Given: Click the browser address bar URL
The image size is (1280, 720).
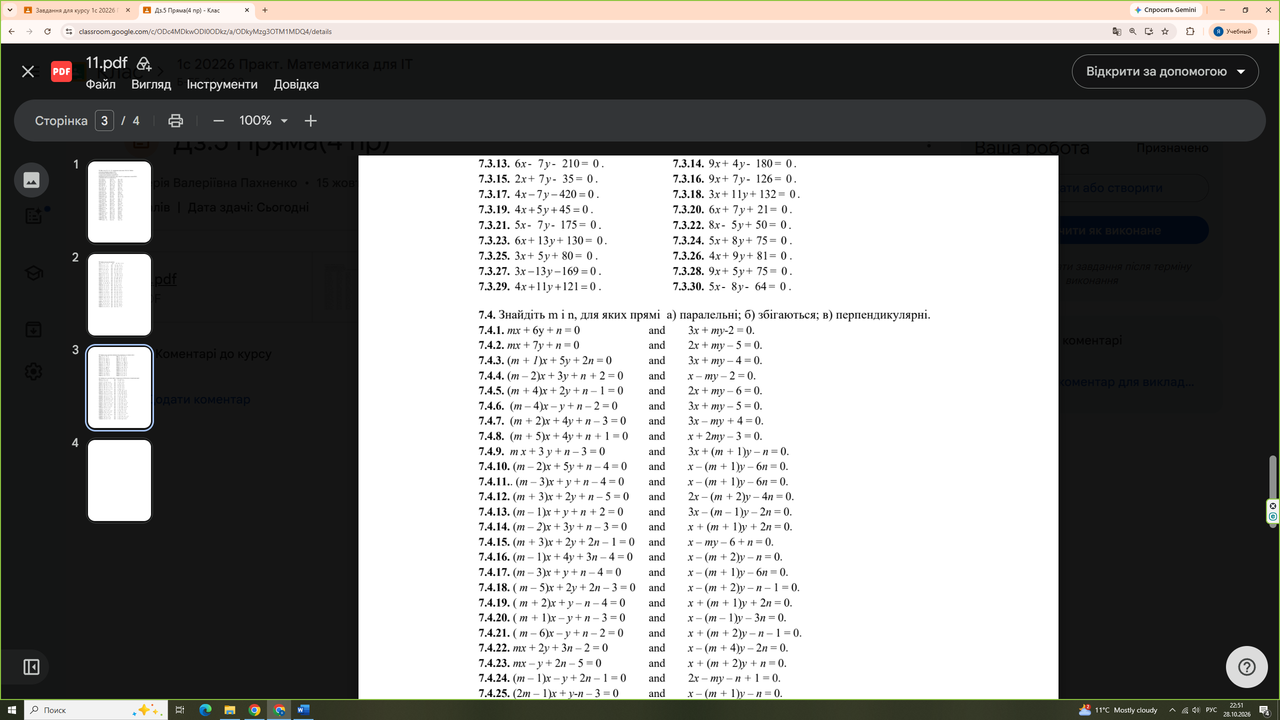Looking at the screenshot, I should (x=205, y=31).
